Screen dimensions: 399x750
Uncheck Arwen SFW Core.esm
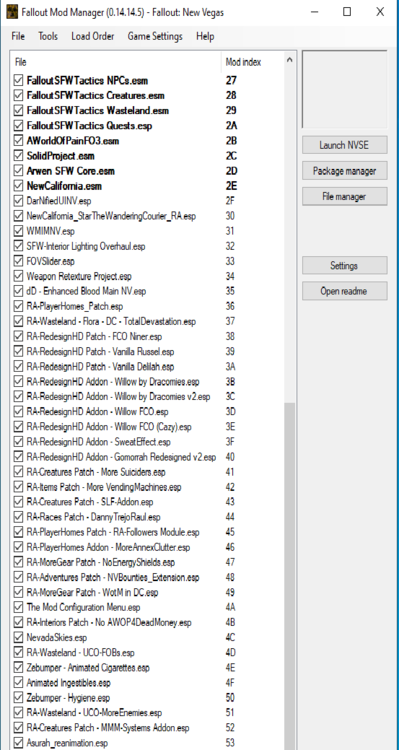(19, 171)
